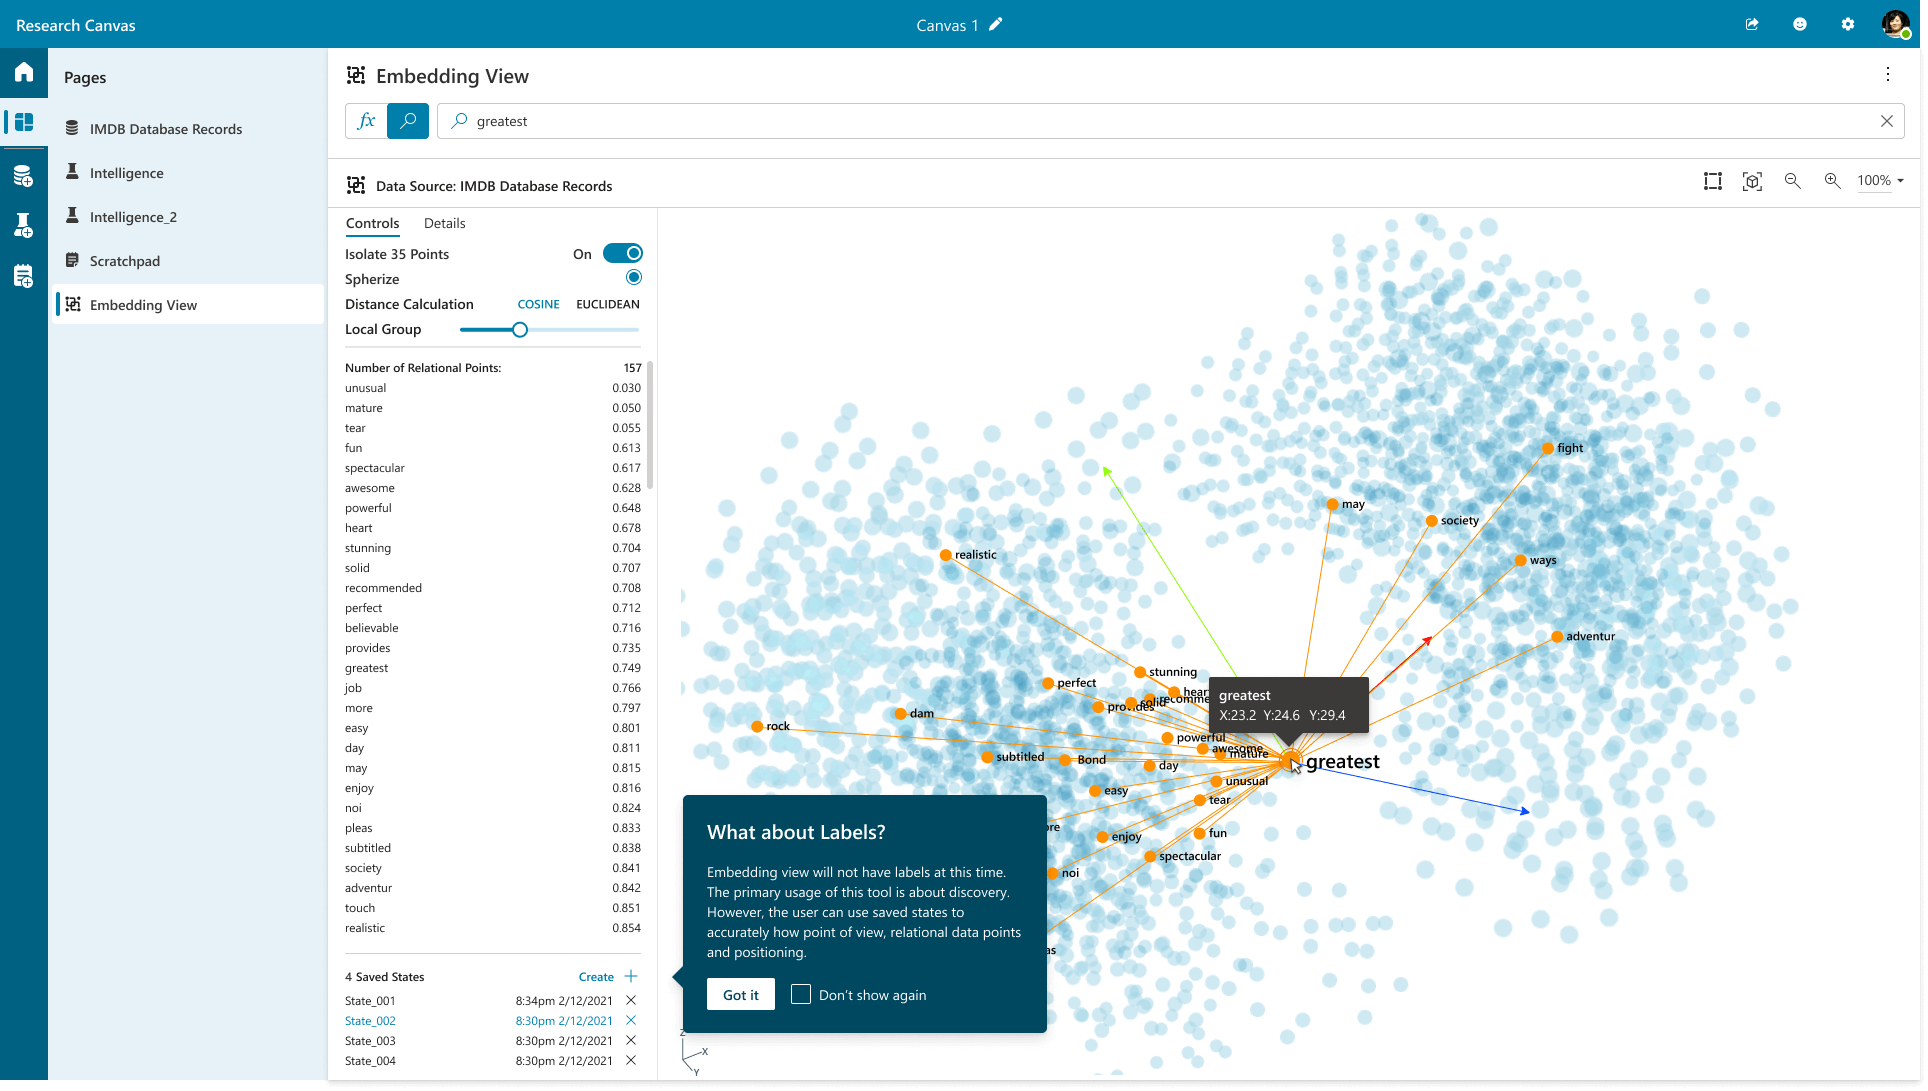Adjust the Local Group slider handle

click(520, 330)
